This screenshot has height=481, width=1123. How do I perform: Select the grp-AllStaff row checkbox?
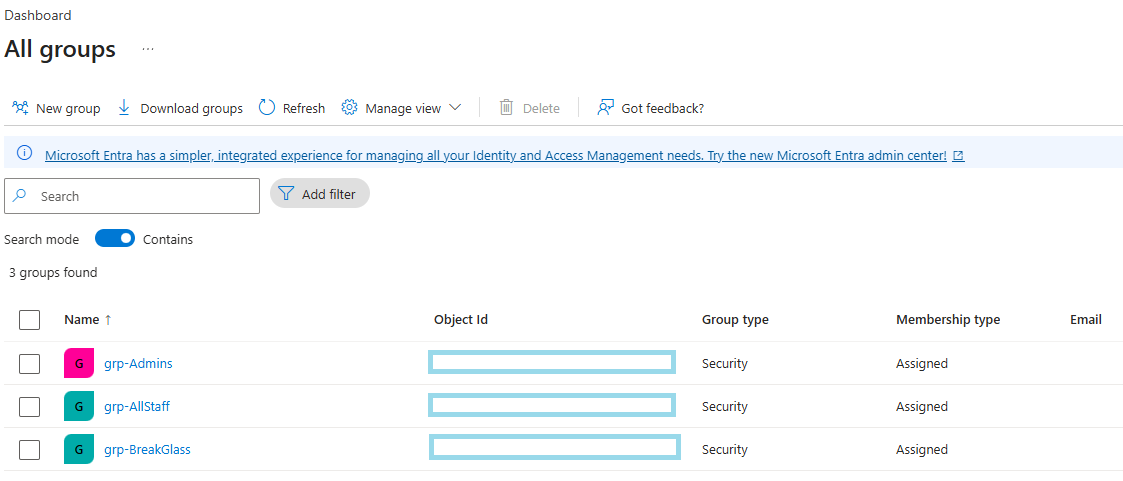pyautogui.click(x=29, y=407)
